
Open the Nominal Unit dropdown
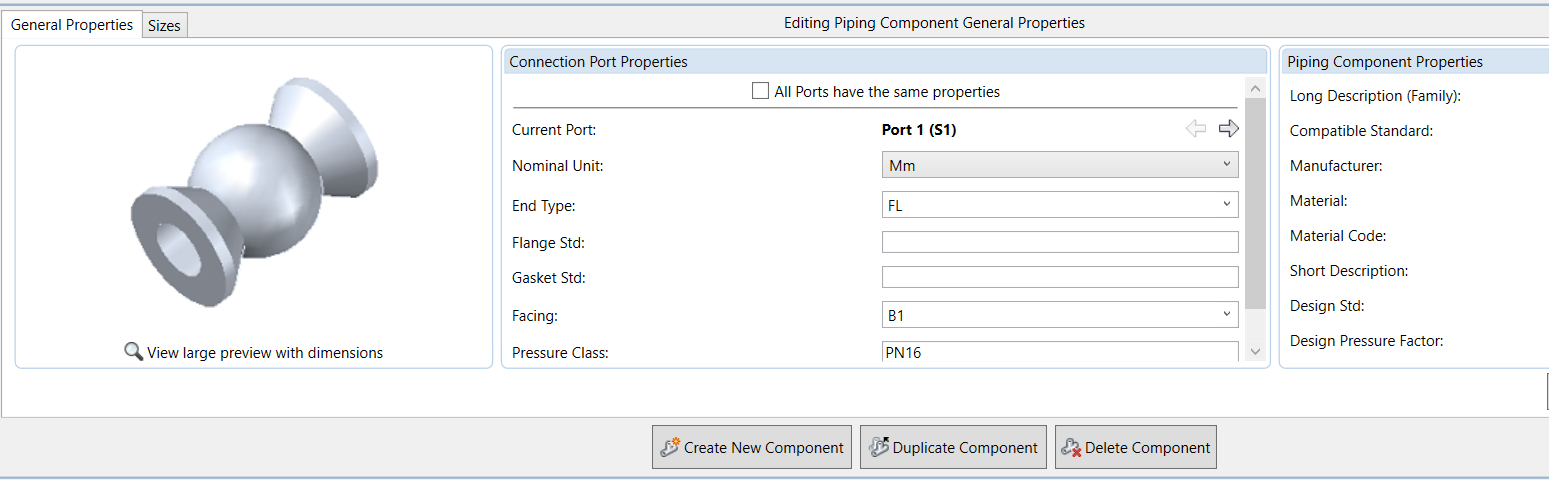[x=1059, y=165]
